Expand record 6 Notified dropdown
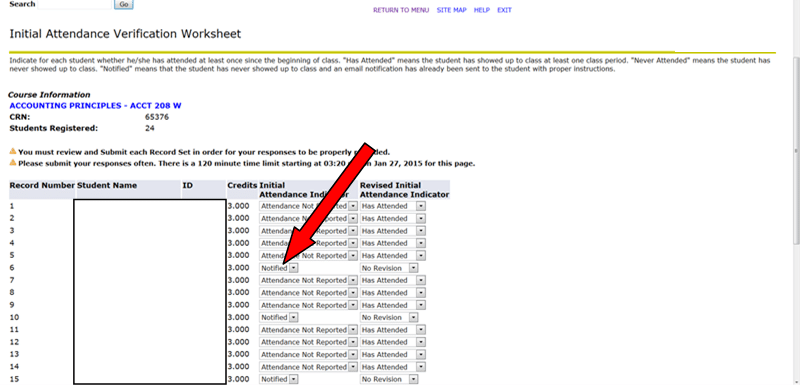 tap(279, 268)
